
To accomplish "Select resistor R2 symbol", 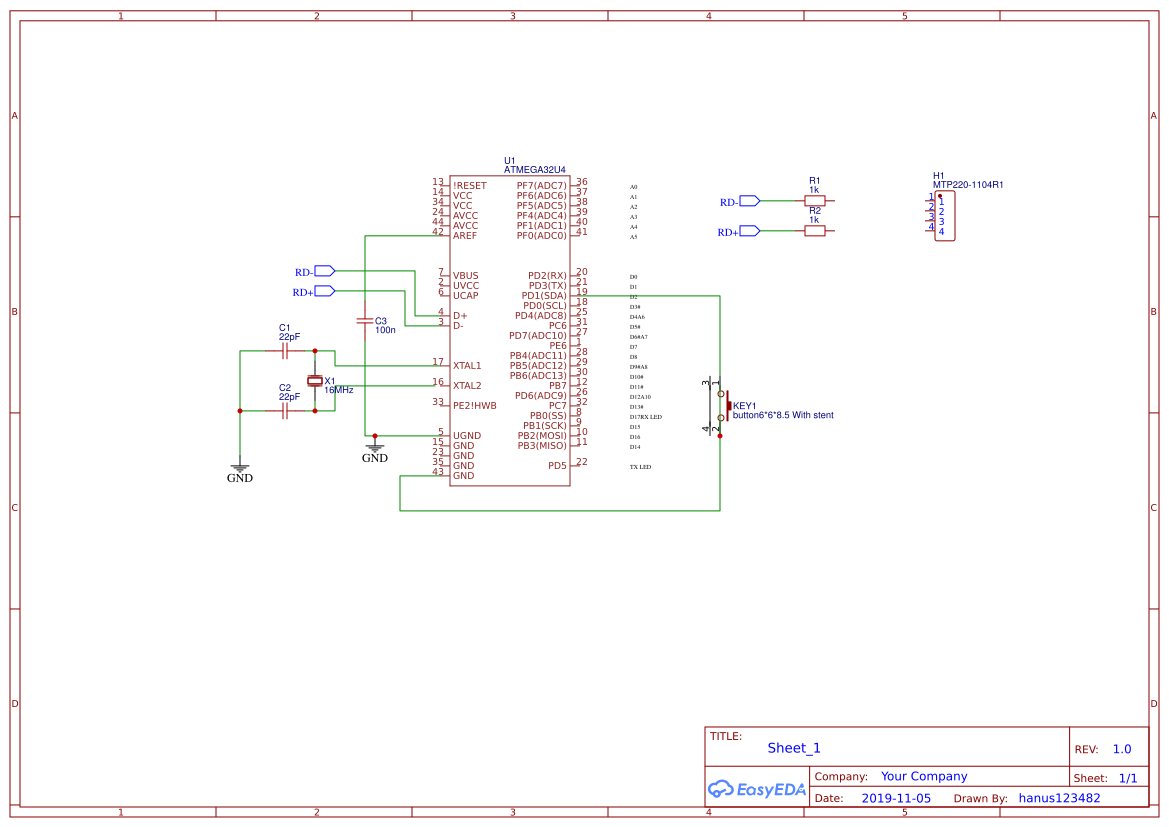I will (x=815, y=231).
